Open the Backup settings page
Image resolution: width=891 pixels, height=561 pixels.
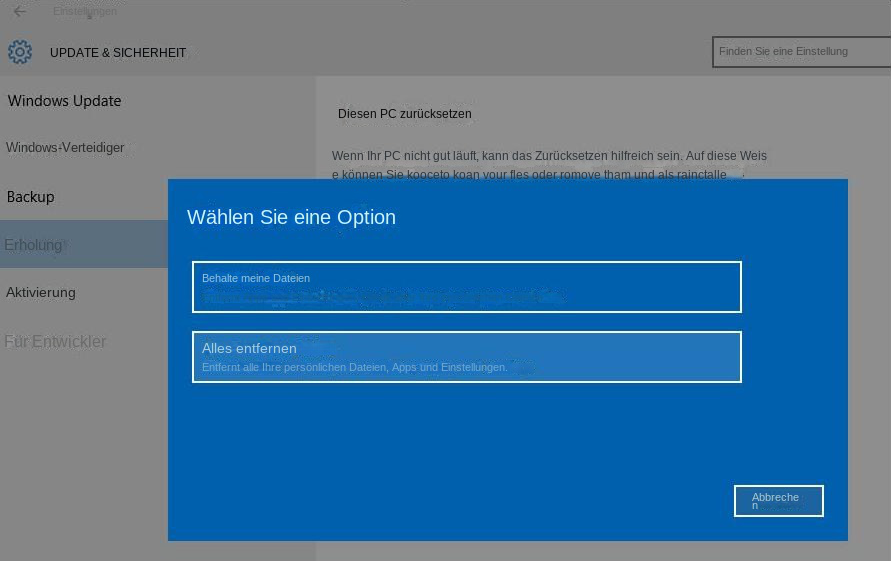tap(31, 197)
